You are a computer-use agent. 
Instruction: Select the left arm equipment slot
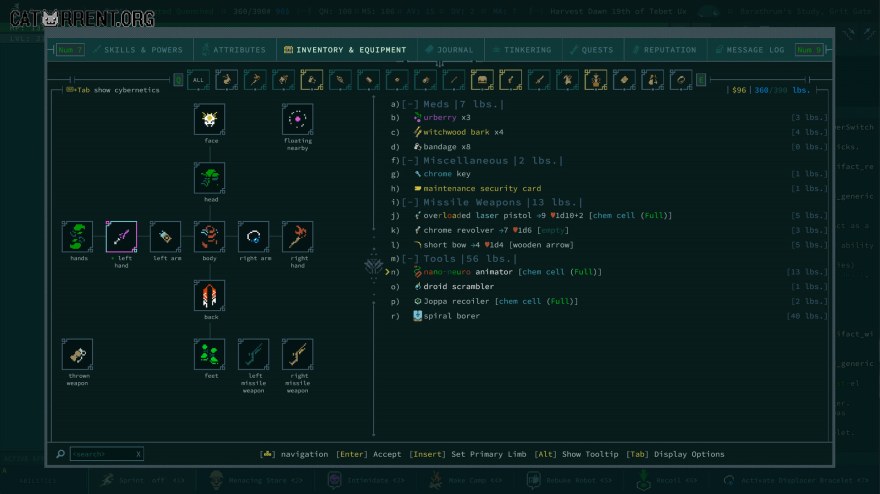point(166,236)
